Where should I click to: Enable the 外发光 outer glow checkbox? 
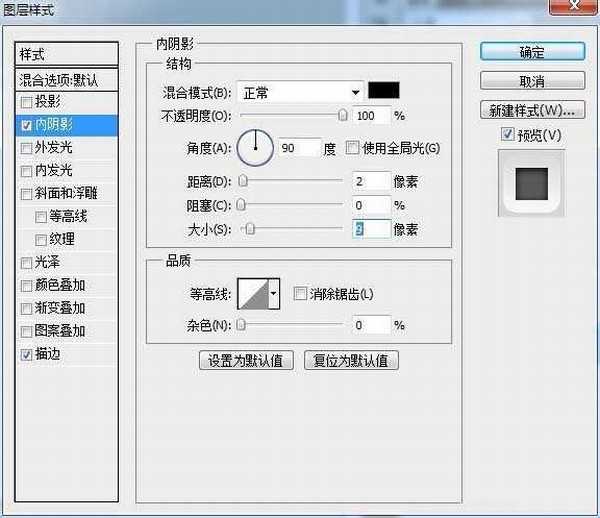coord(26,148)
